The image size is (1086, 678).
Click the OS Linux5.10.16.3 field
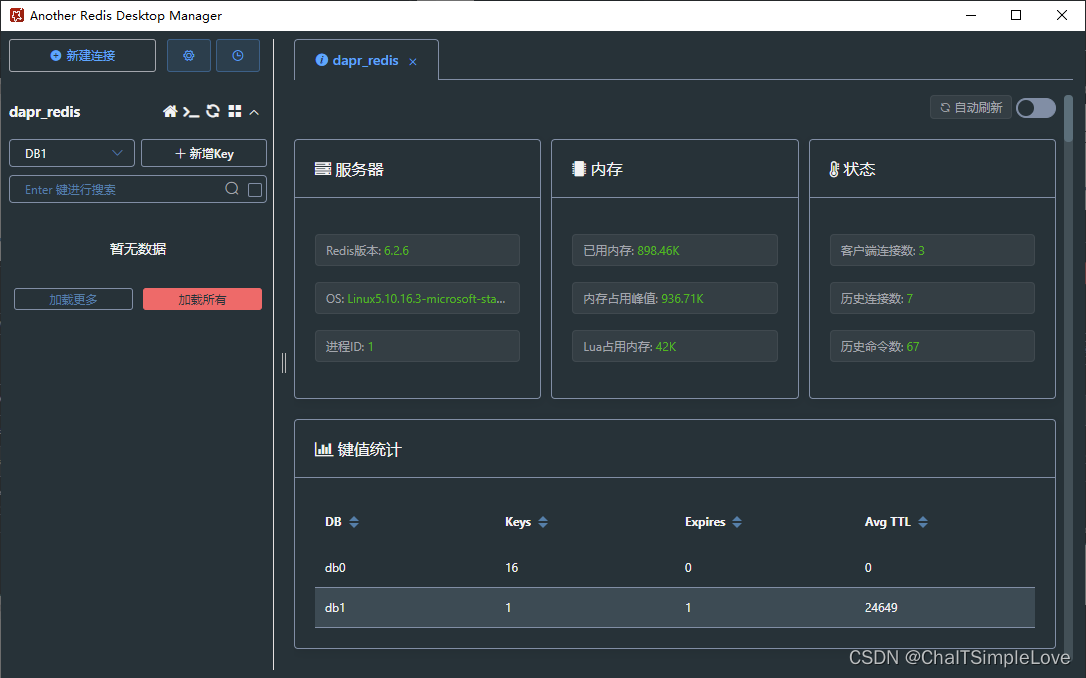tap(417, 298)
